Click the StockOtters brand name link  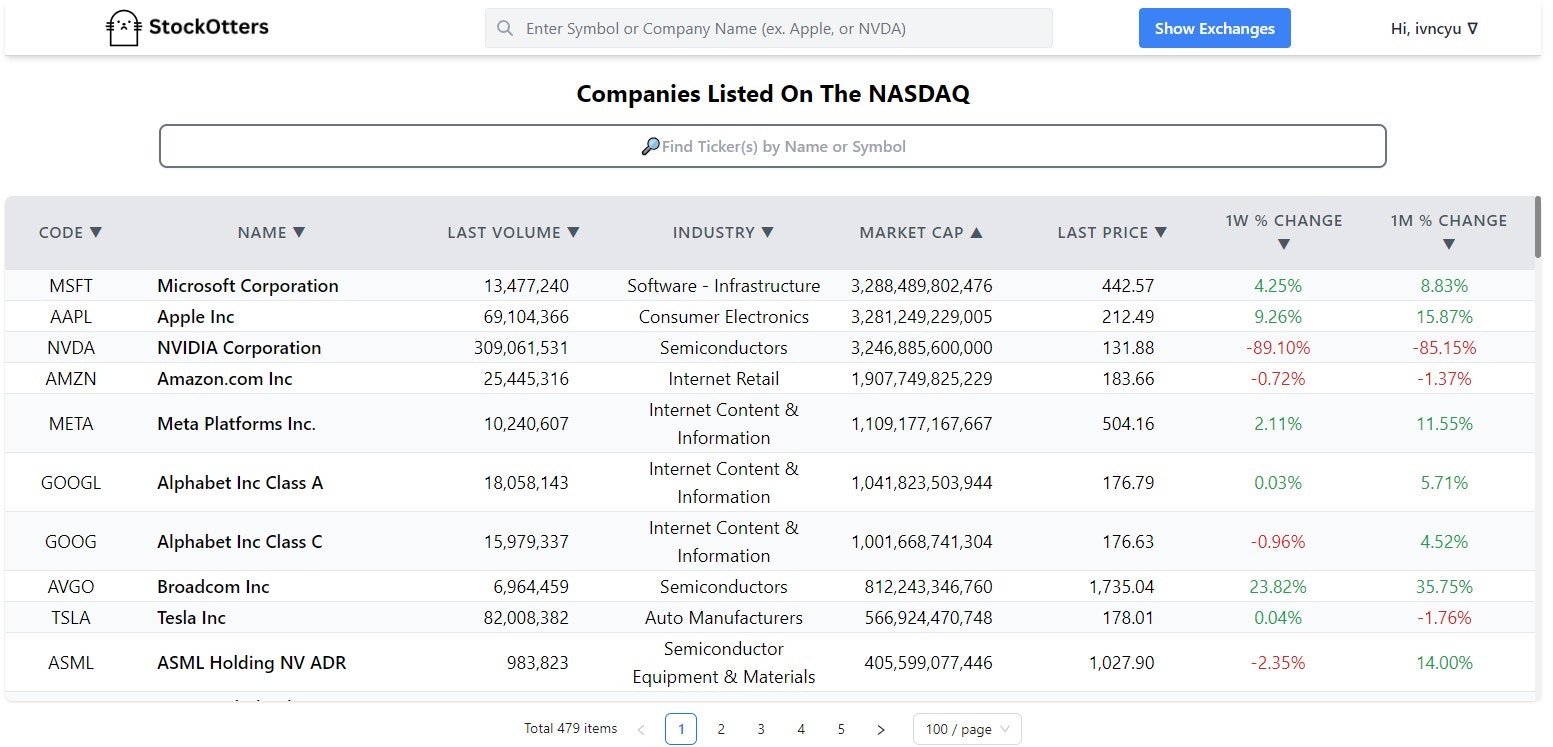click(209, 27)
